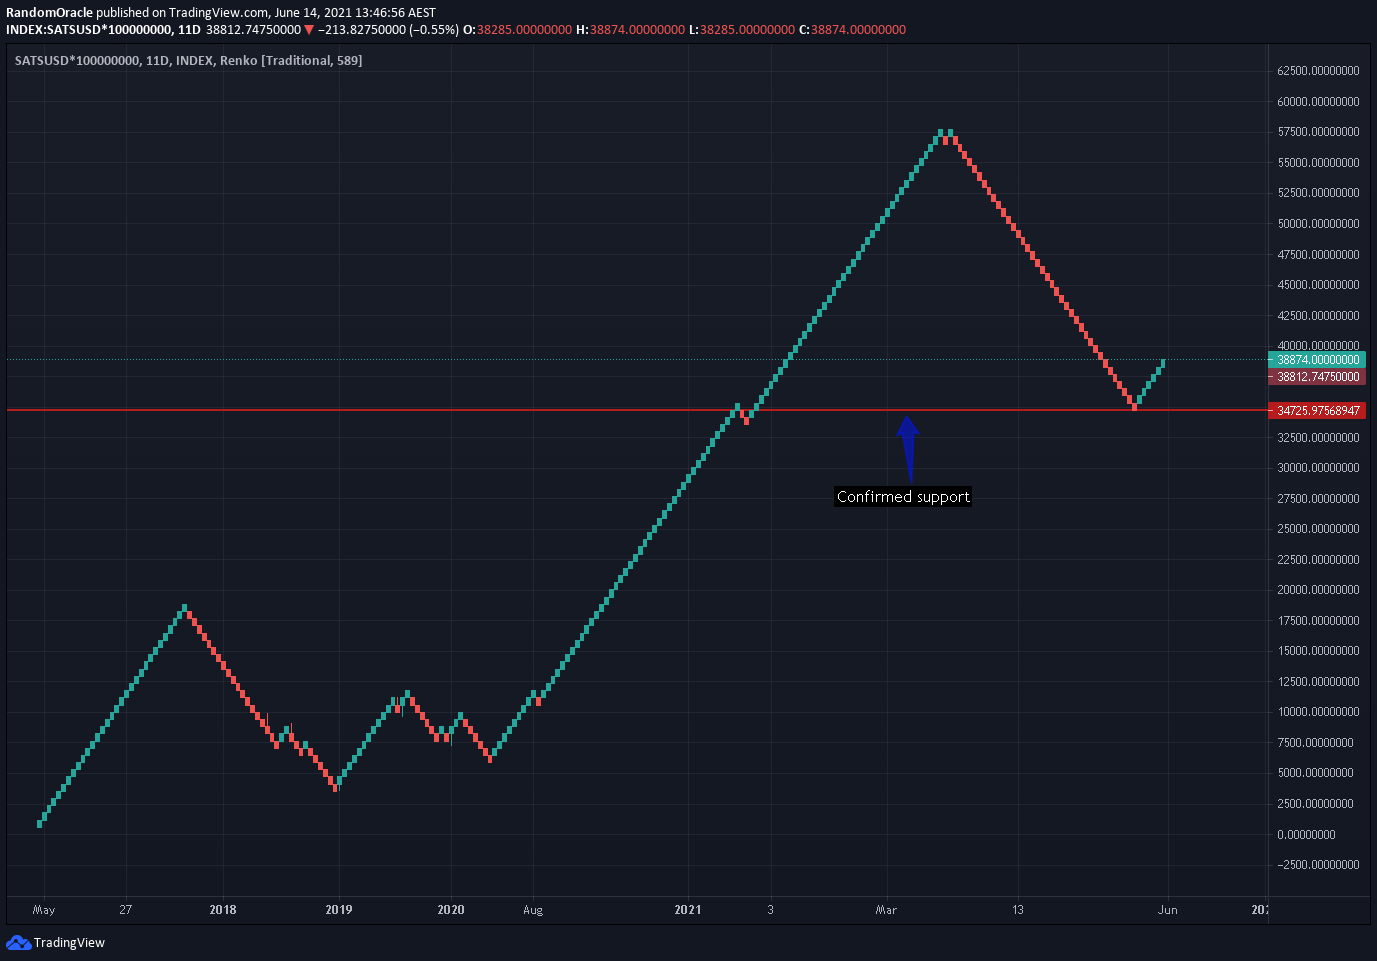
Task: Click the '2018' time axis label
Action: pyautogui.click(x=223, y=910)
